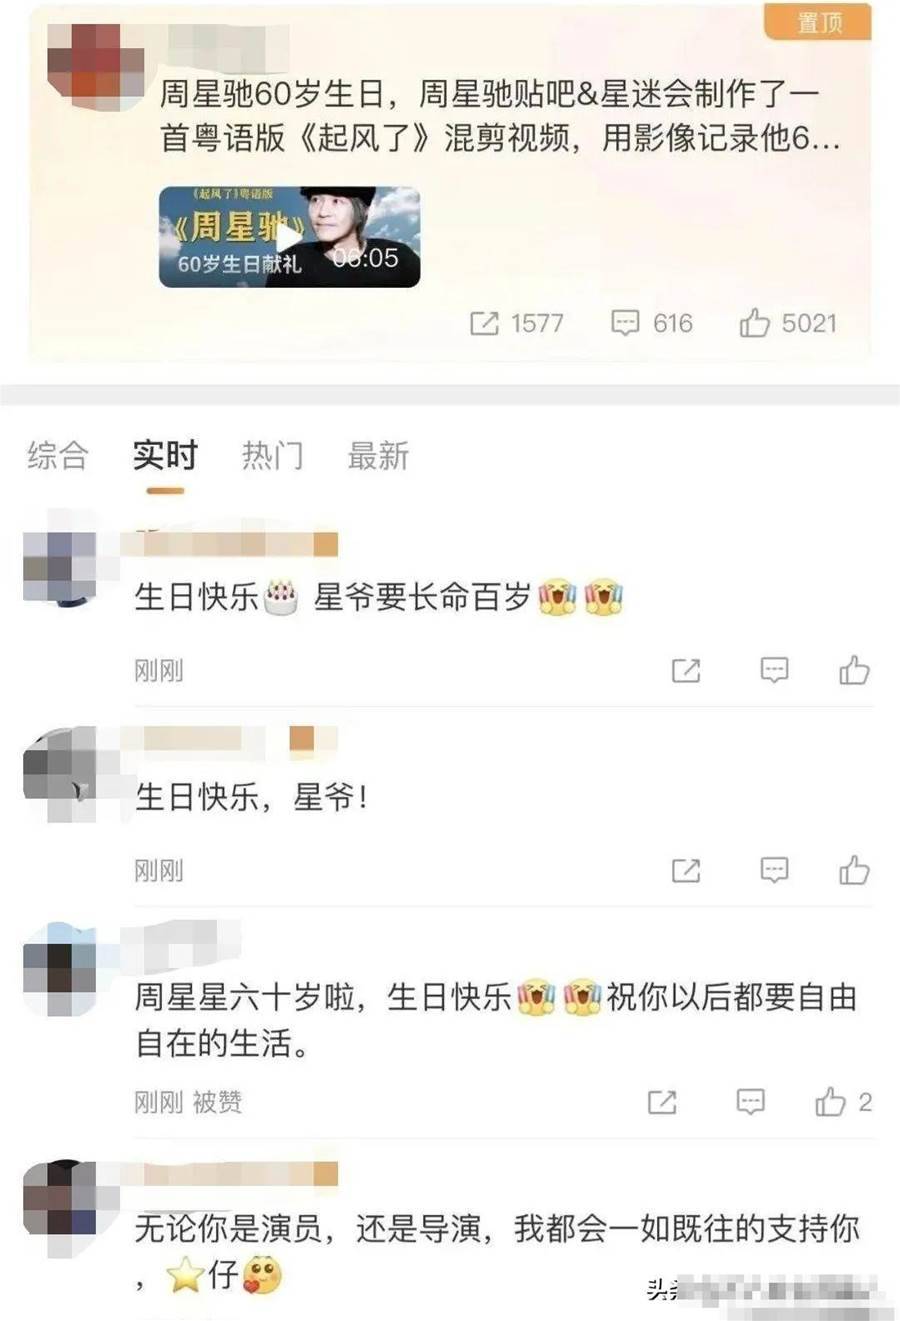Reply to the comment 星爷要长命百岁
This screenshot has height=1321, width=900.
click(x=774, y=670)
